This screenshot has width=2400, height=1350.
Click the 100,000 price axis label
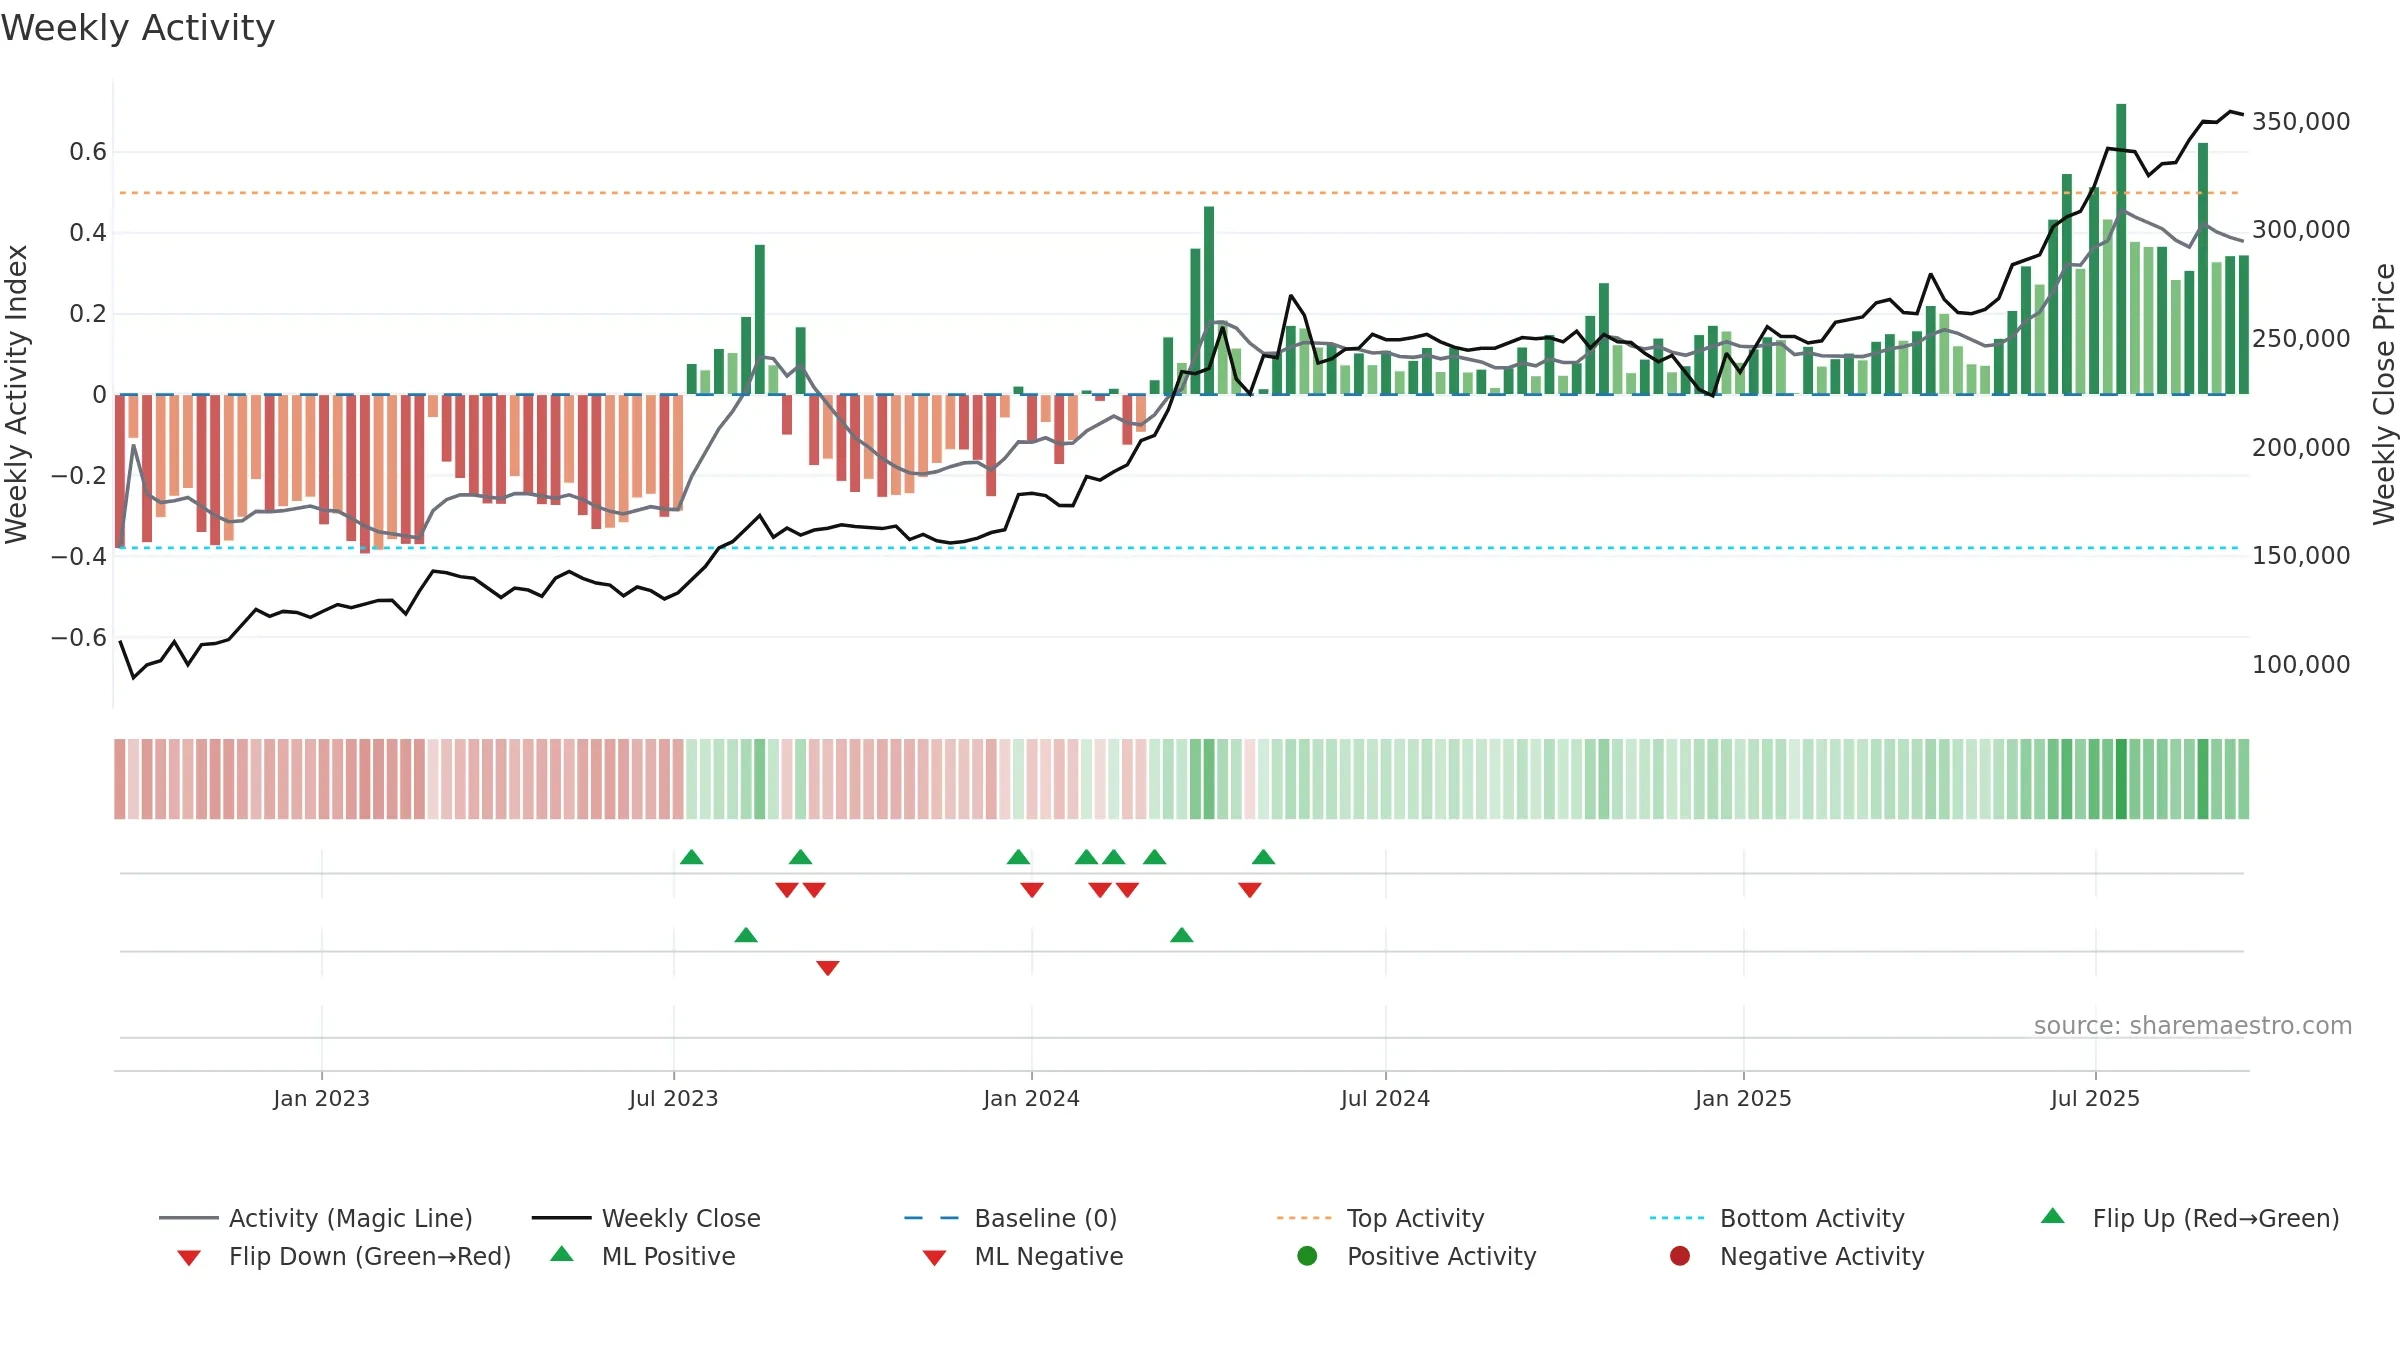coord(2301,665)
